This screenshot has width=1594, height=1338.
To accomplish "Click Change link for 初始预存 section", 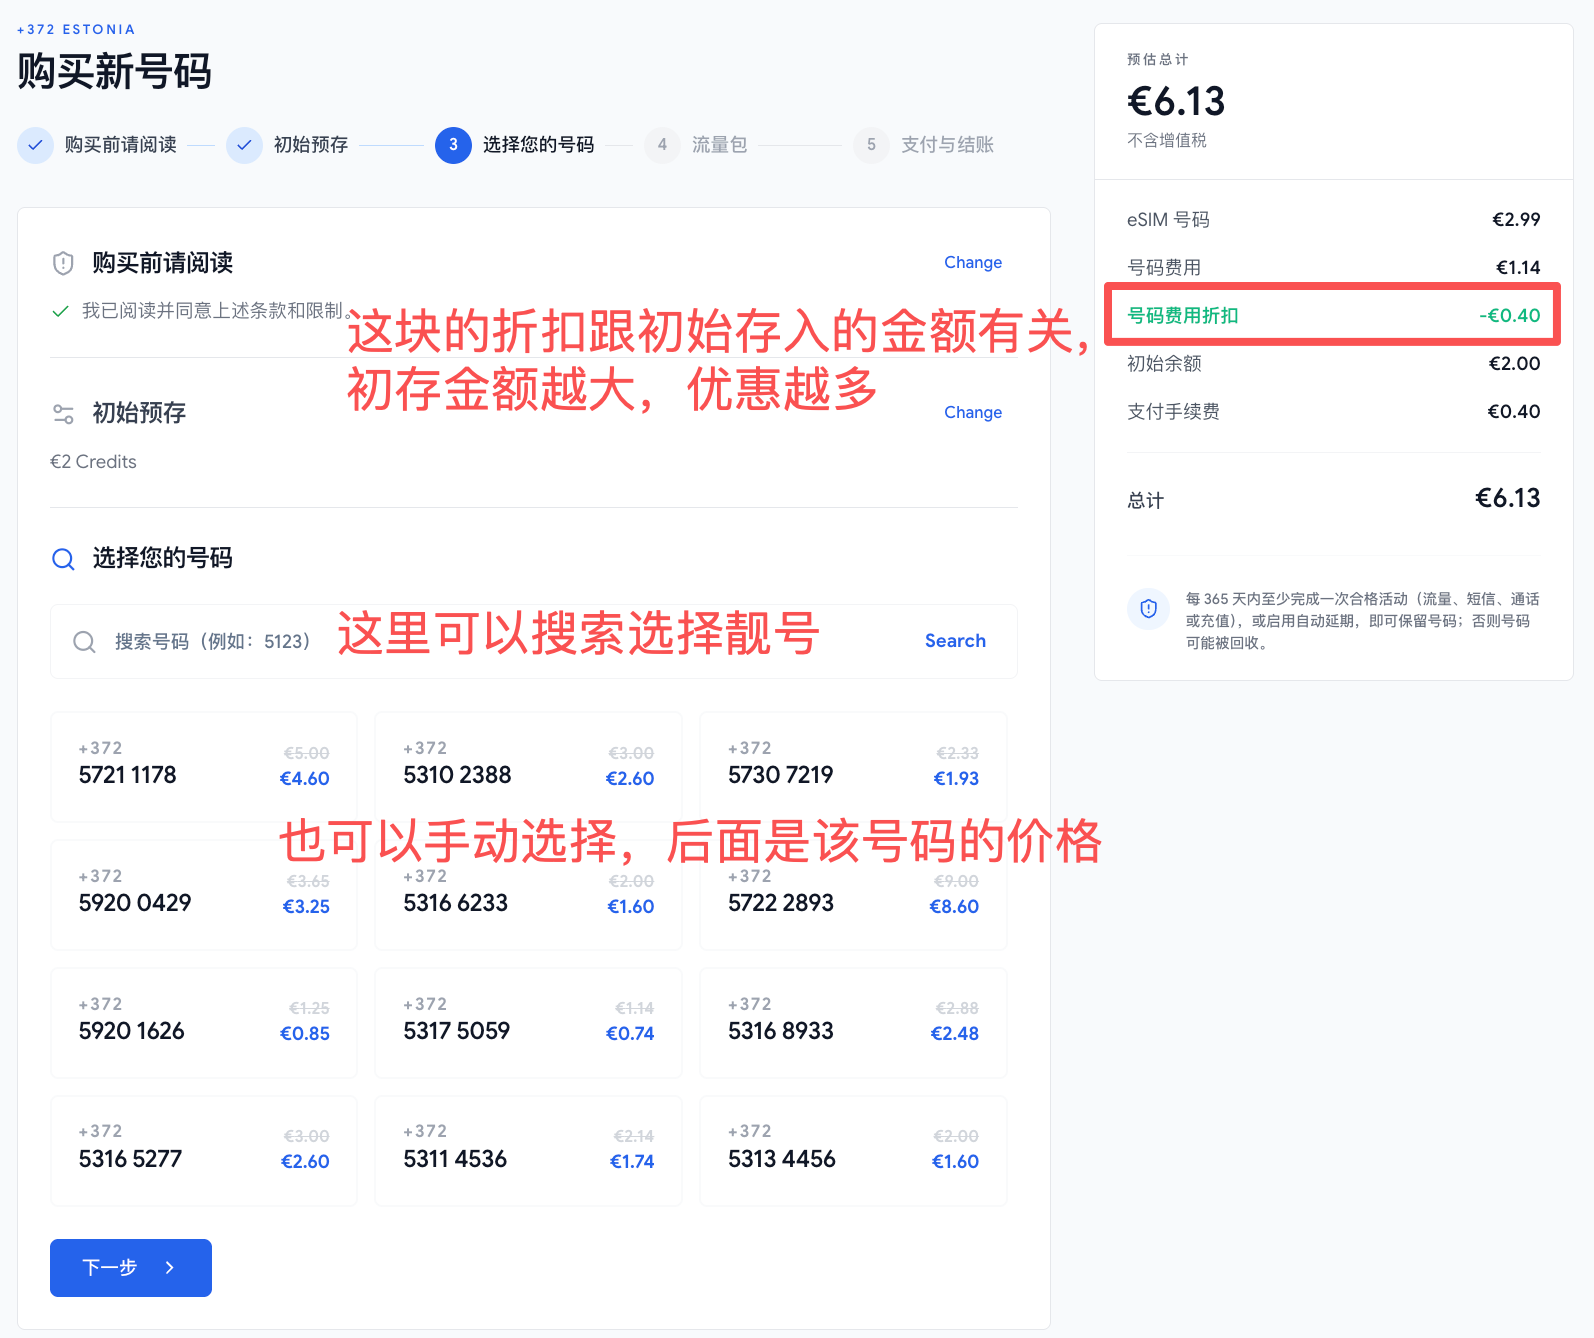I will coord(973,412).
